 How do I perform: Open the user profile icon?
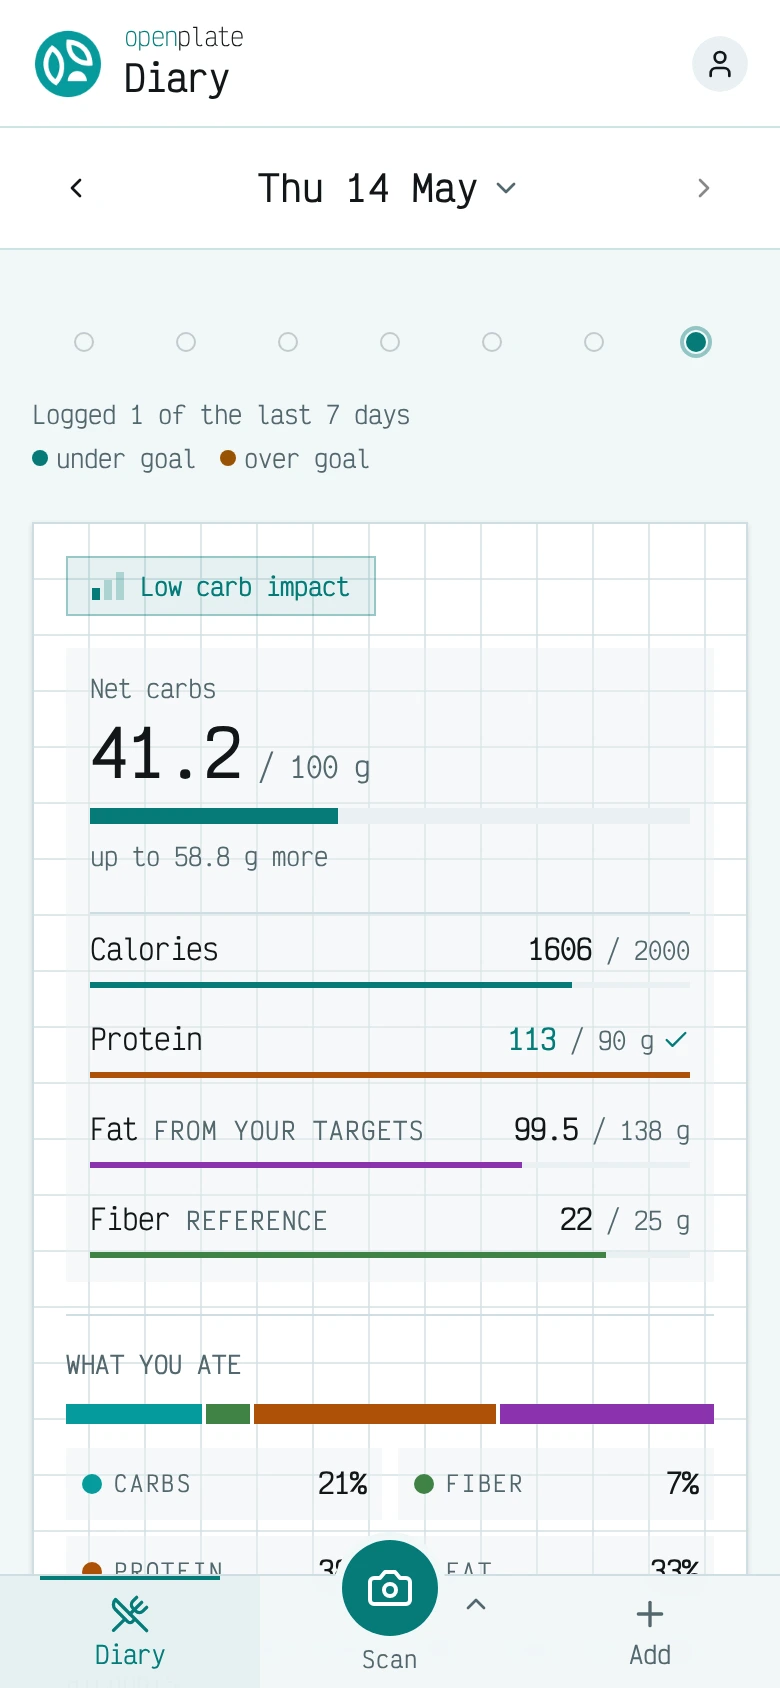(x=720, y=64)
